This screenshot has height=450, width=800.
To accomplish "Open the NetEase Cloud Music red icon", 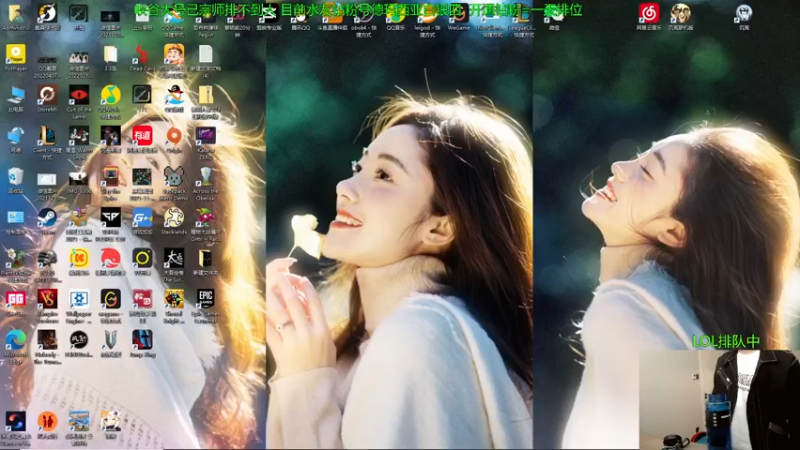I will point(649,14).
